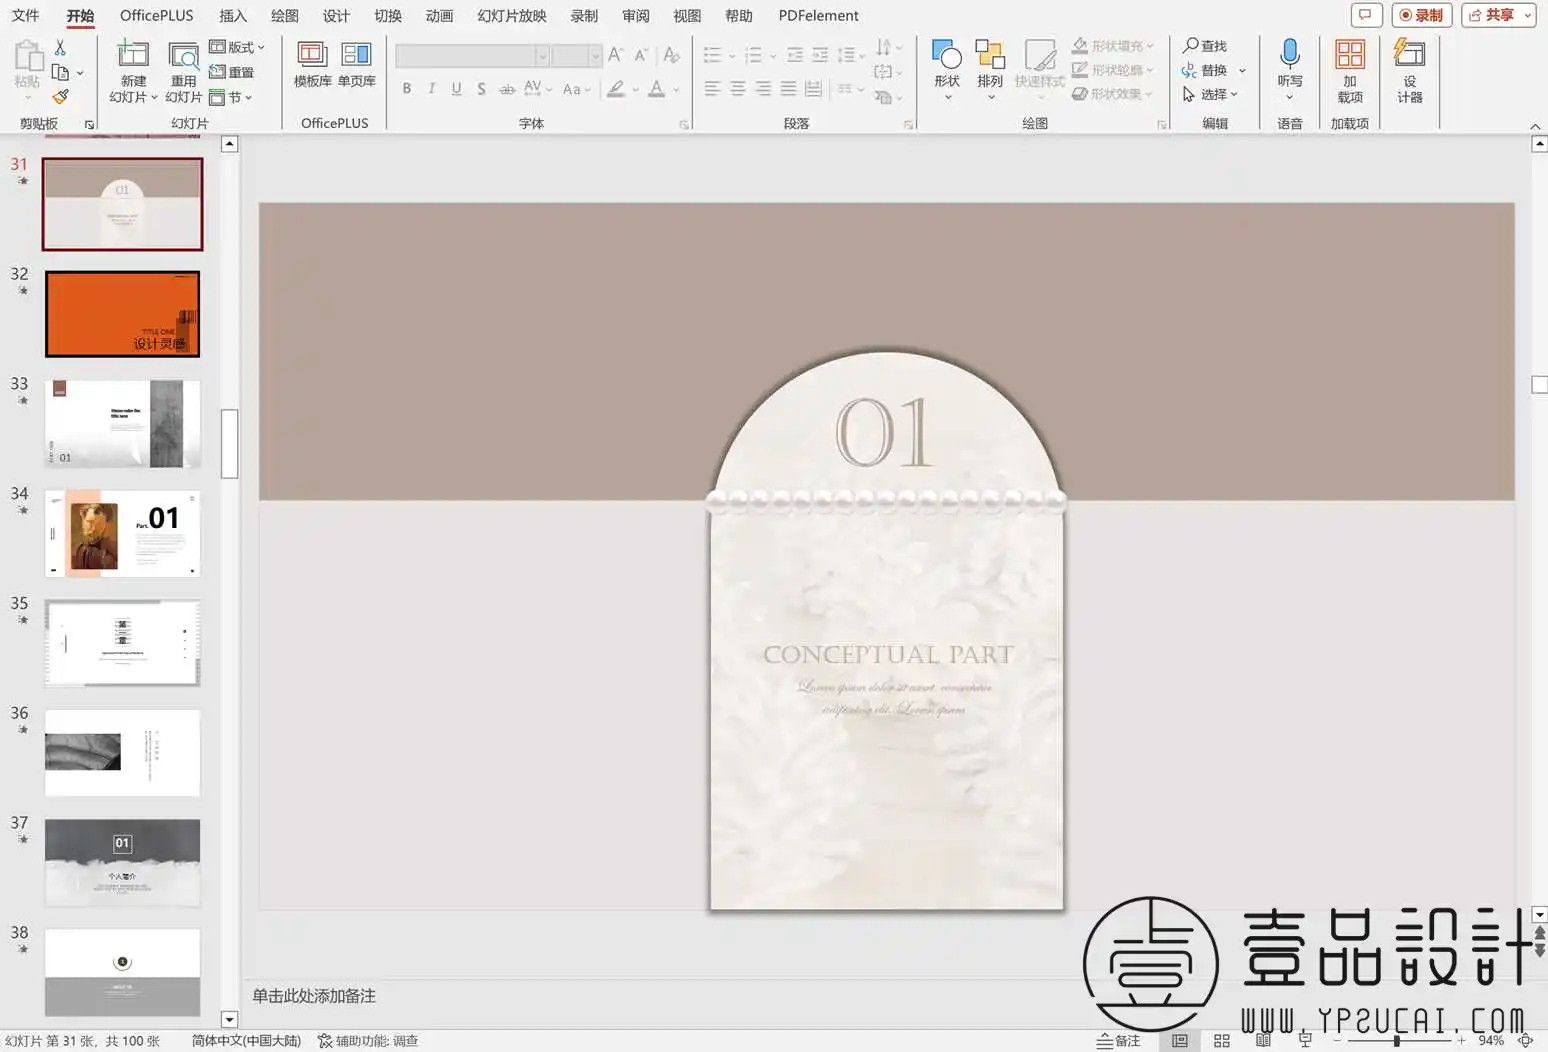Insert a new slide with 新建幻灯片
This screenshot has width=1548, height=1052.
pos(133,71)
